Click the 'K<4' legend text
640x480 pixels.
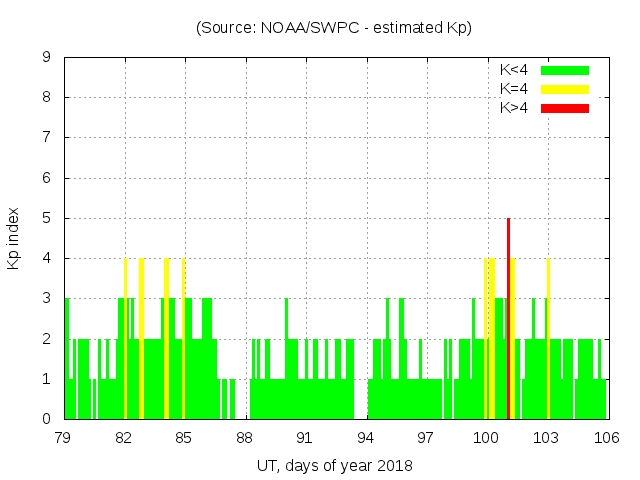pyautogui.click(x=514, y=70)
